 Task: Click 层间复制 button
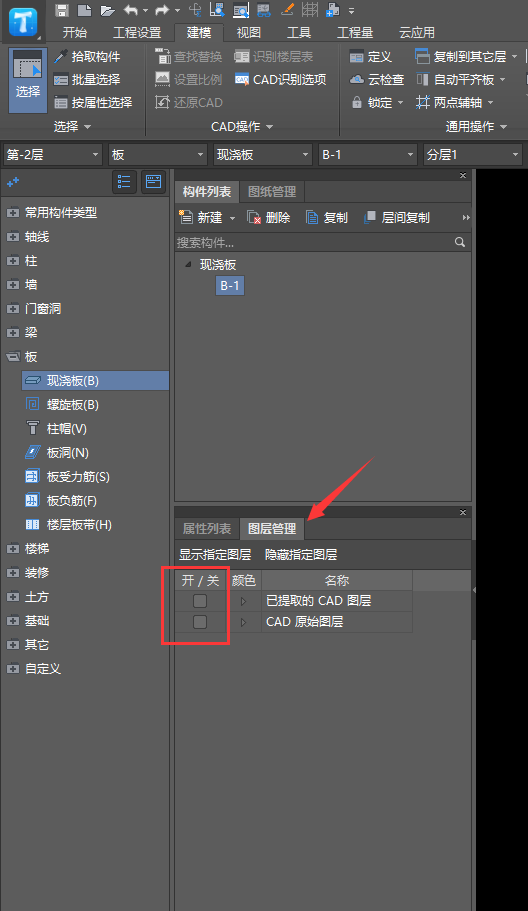(397, 217)
